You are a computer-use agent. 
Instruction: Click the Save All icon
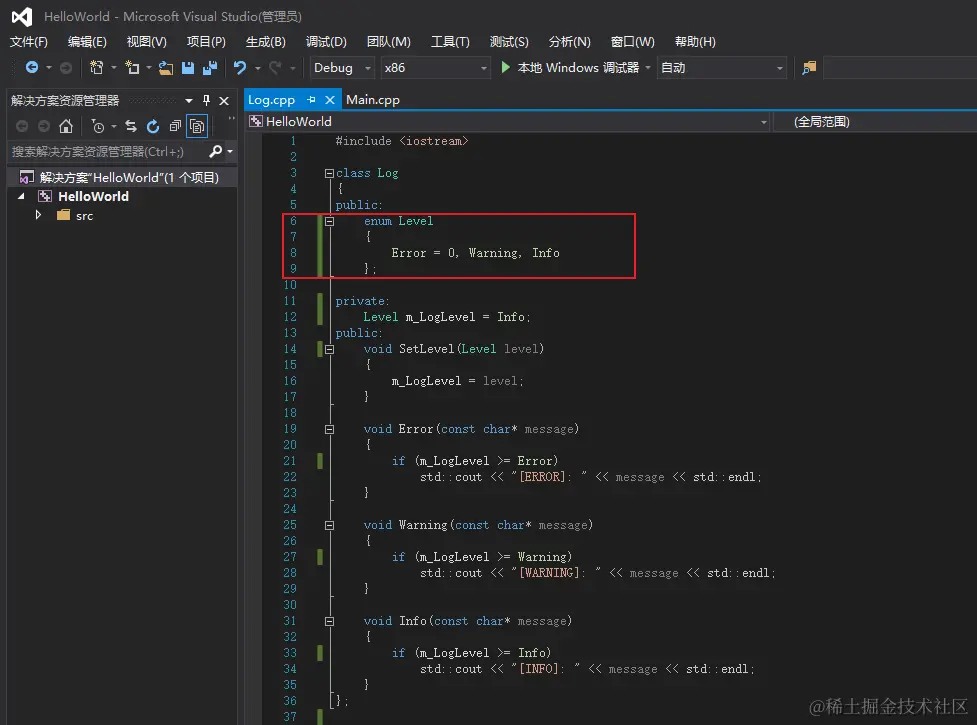click(210, 67)
